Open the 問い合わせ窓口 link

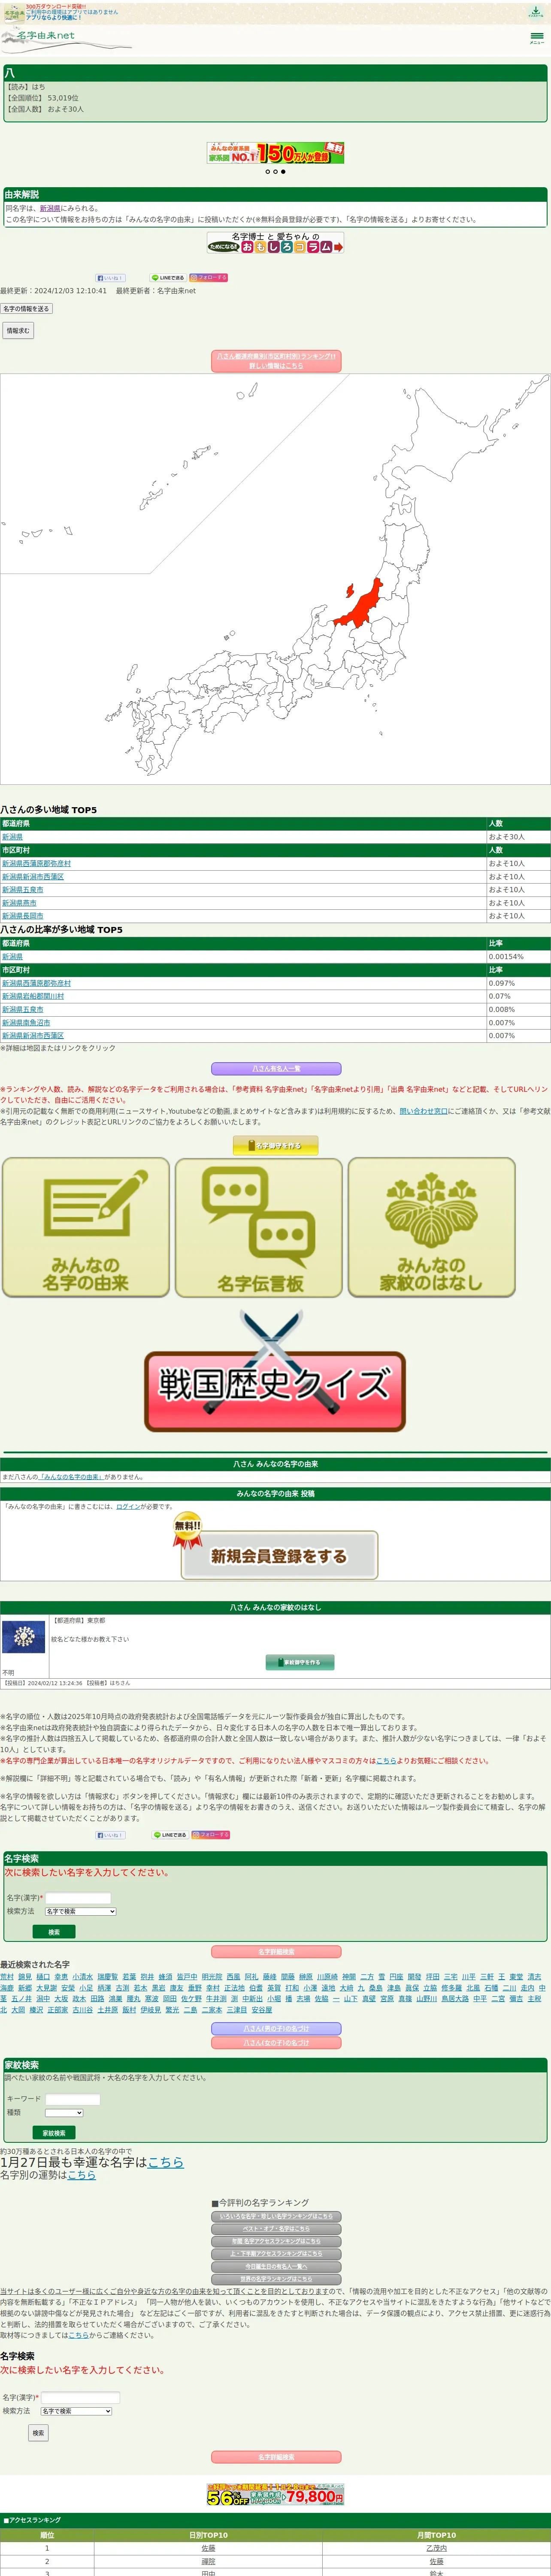pyautogui.click(x=424, y=1111)
